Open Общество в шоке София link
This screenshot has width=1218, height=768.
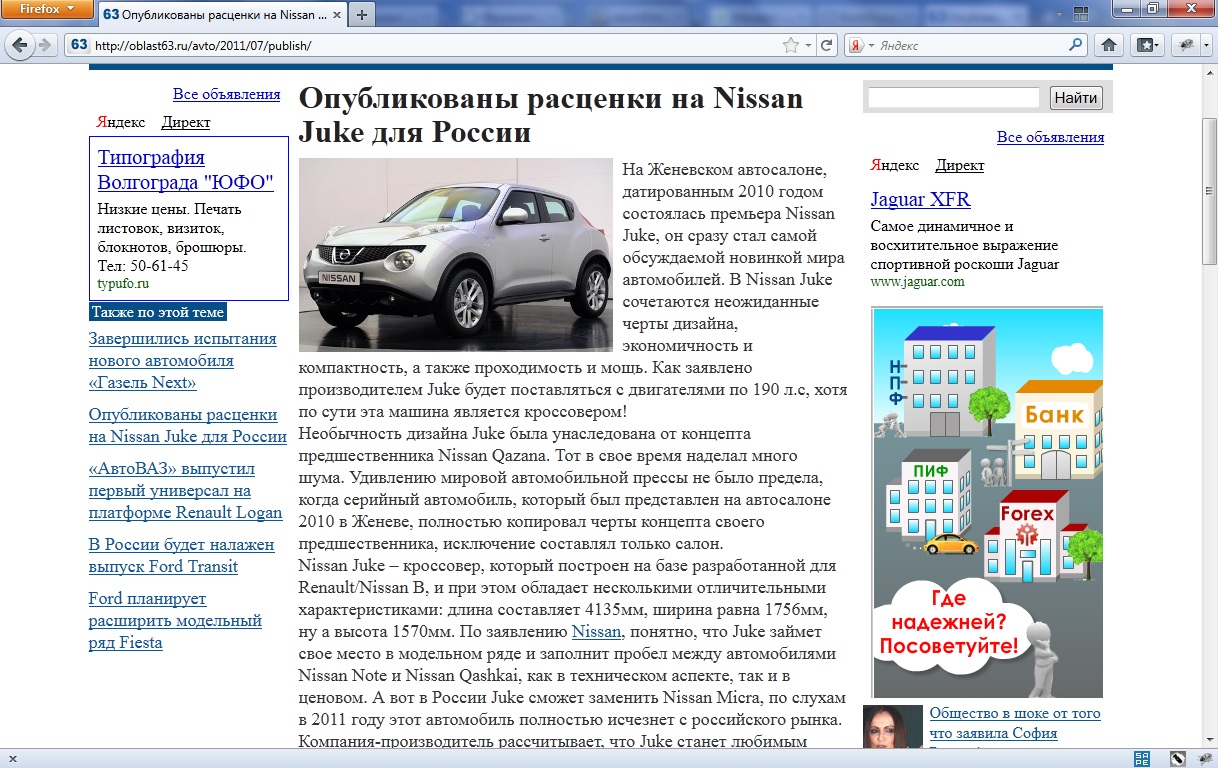(x=1015, y=723)
